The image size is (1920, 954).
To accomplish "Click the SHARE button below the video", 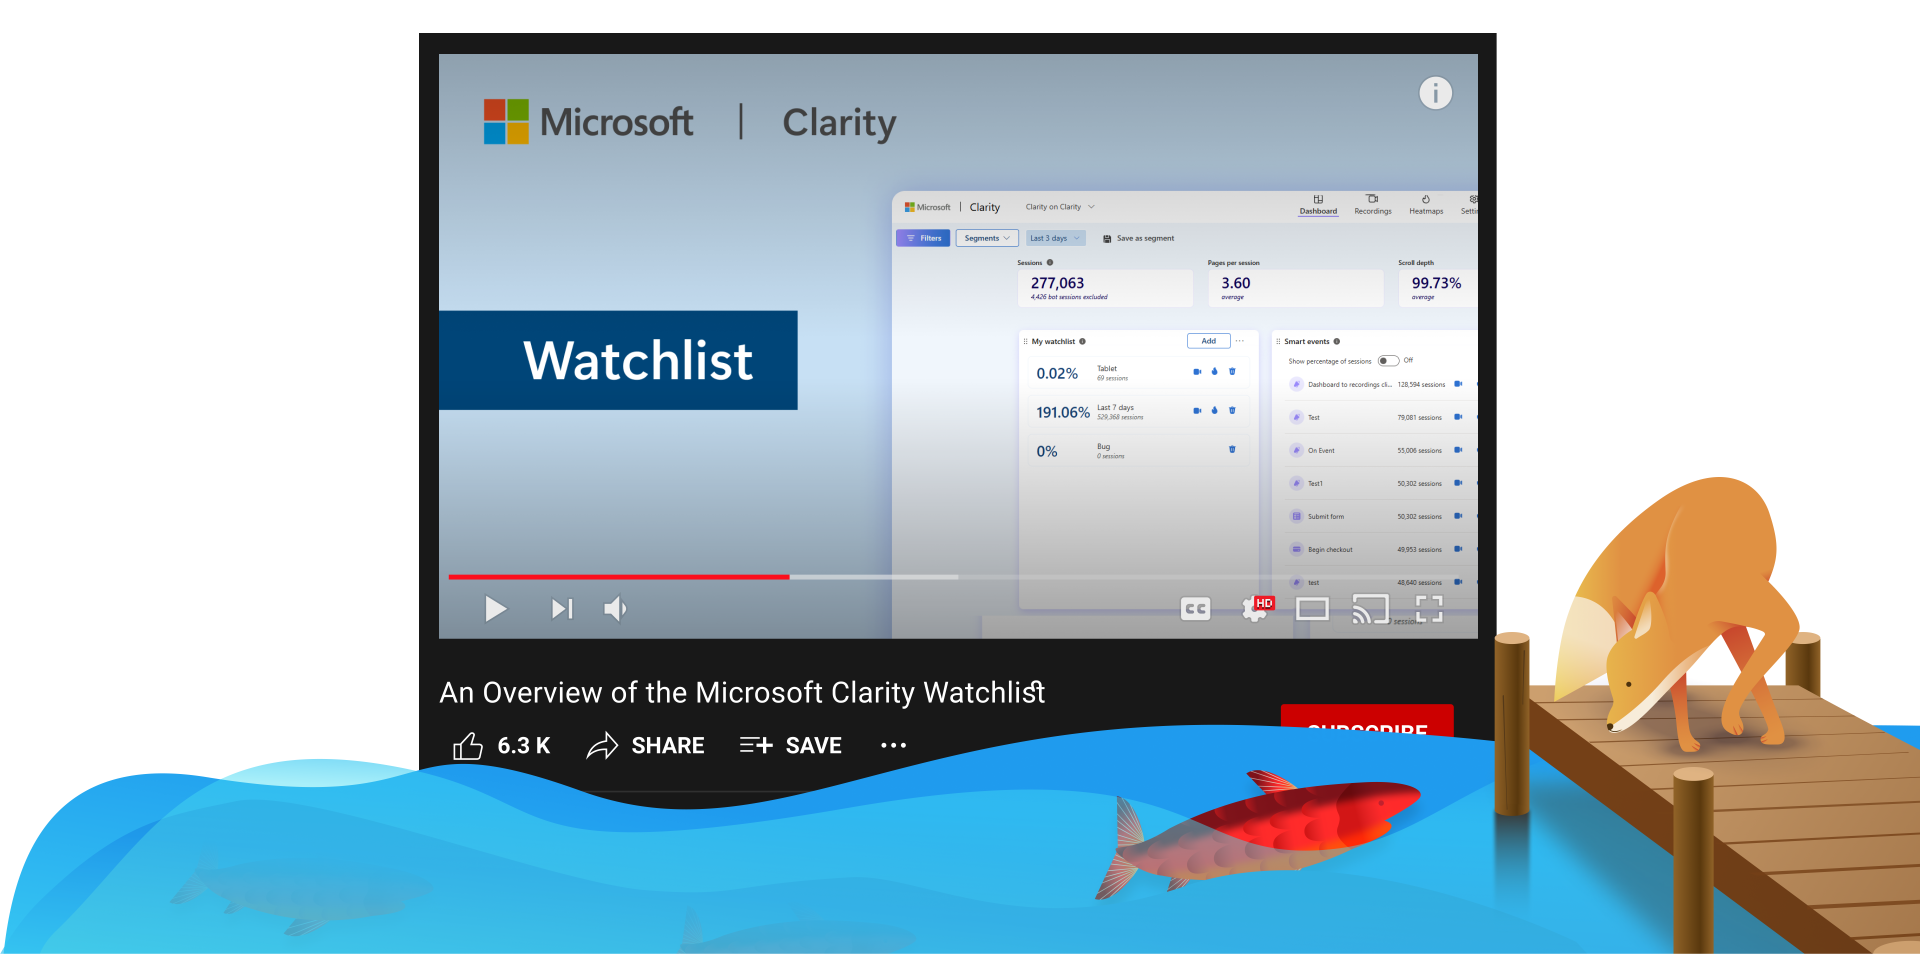I will [x=646, y=745].
